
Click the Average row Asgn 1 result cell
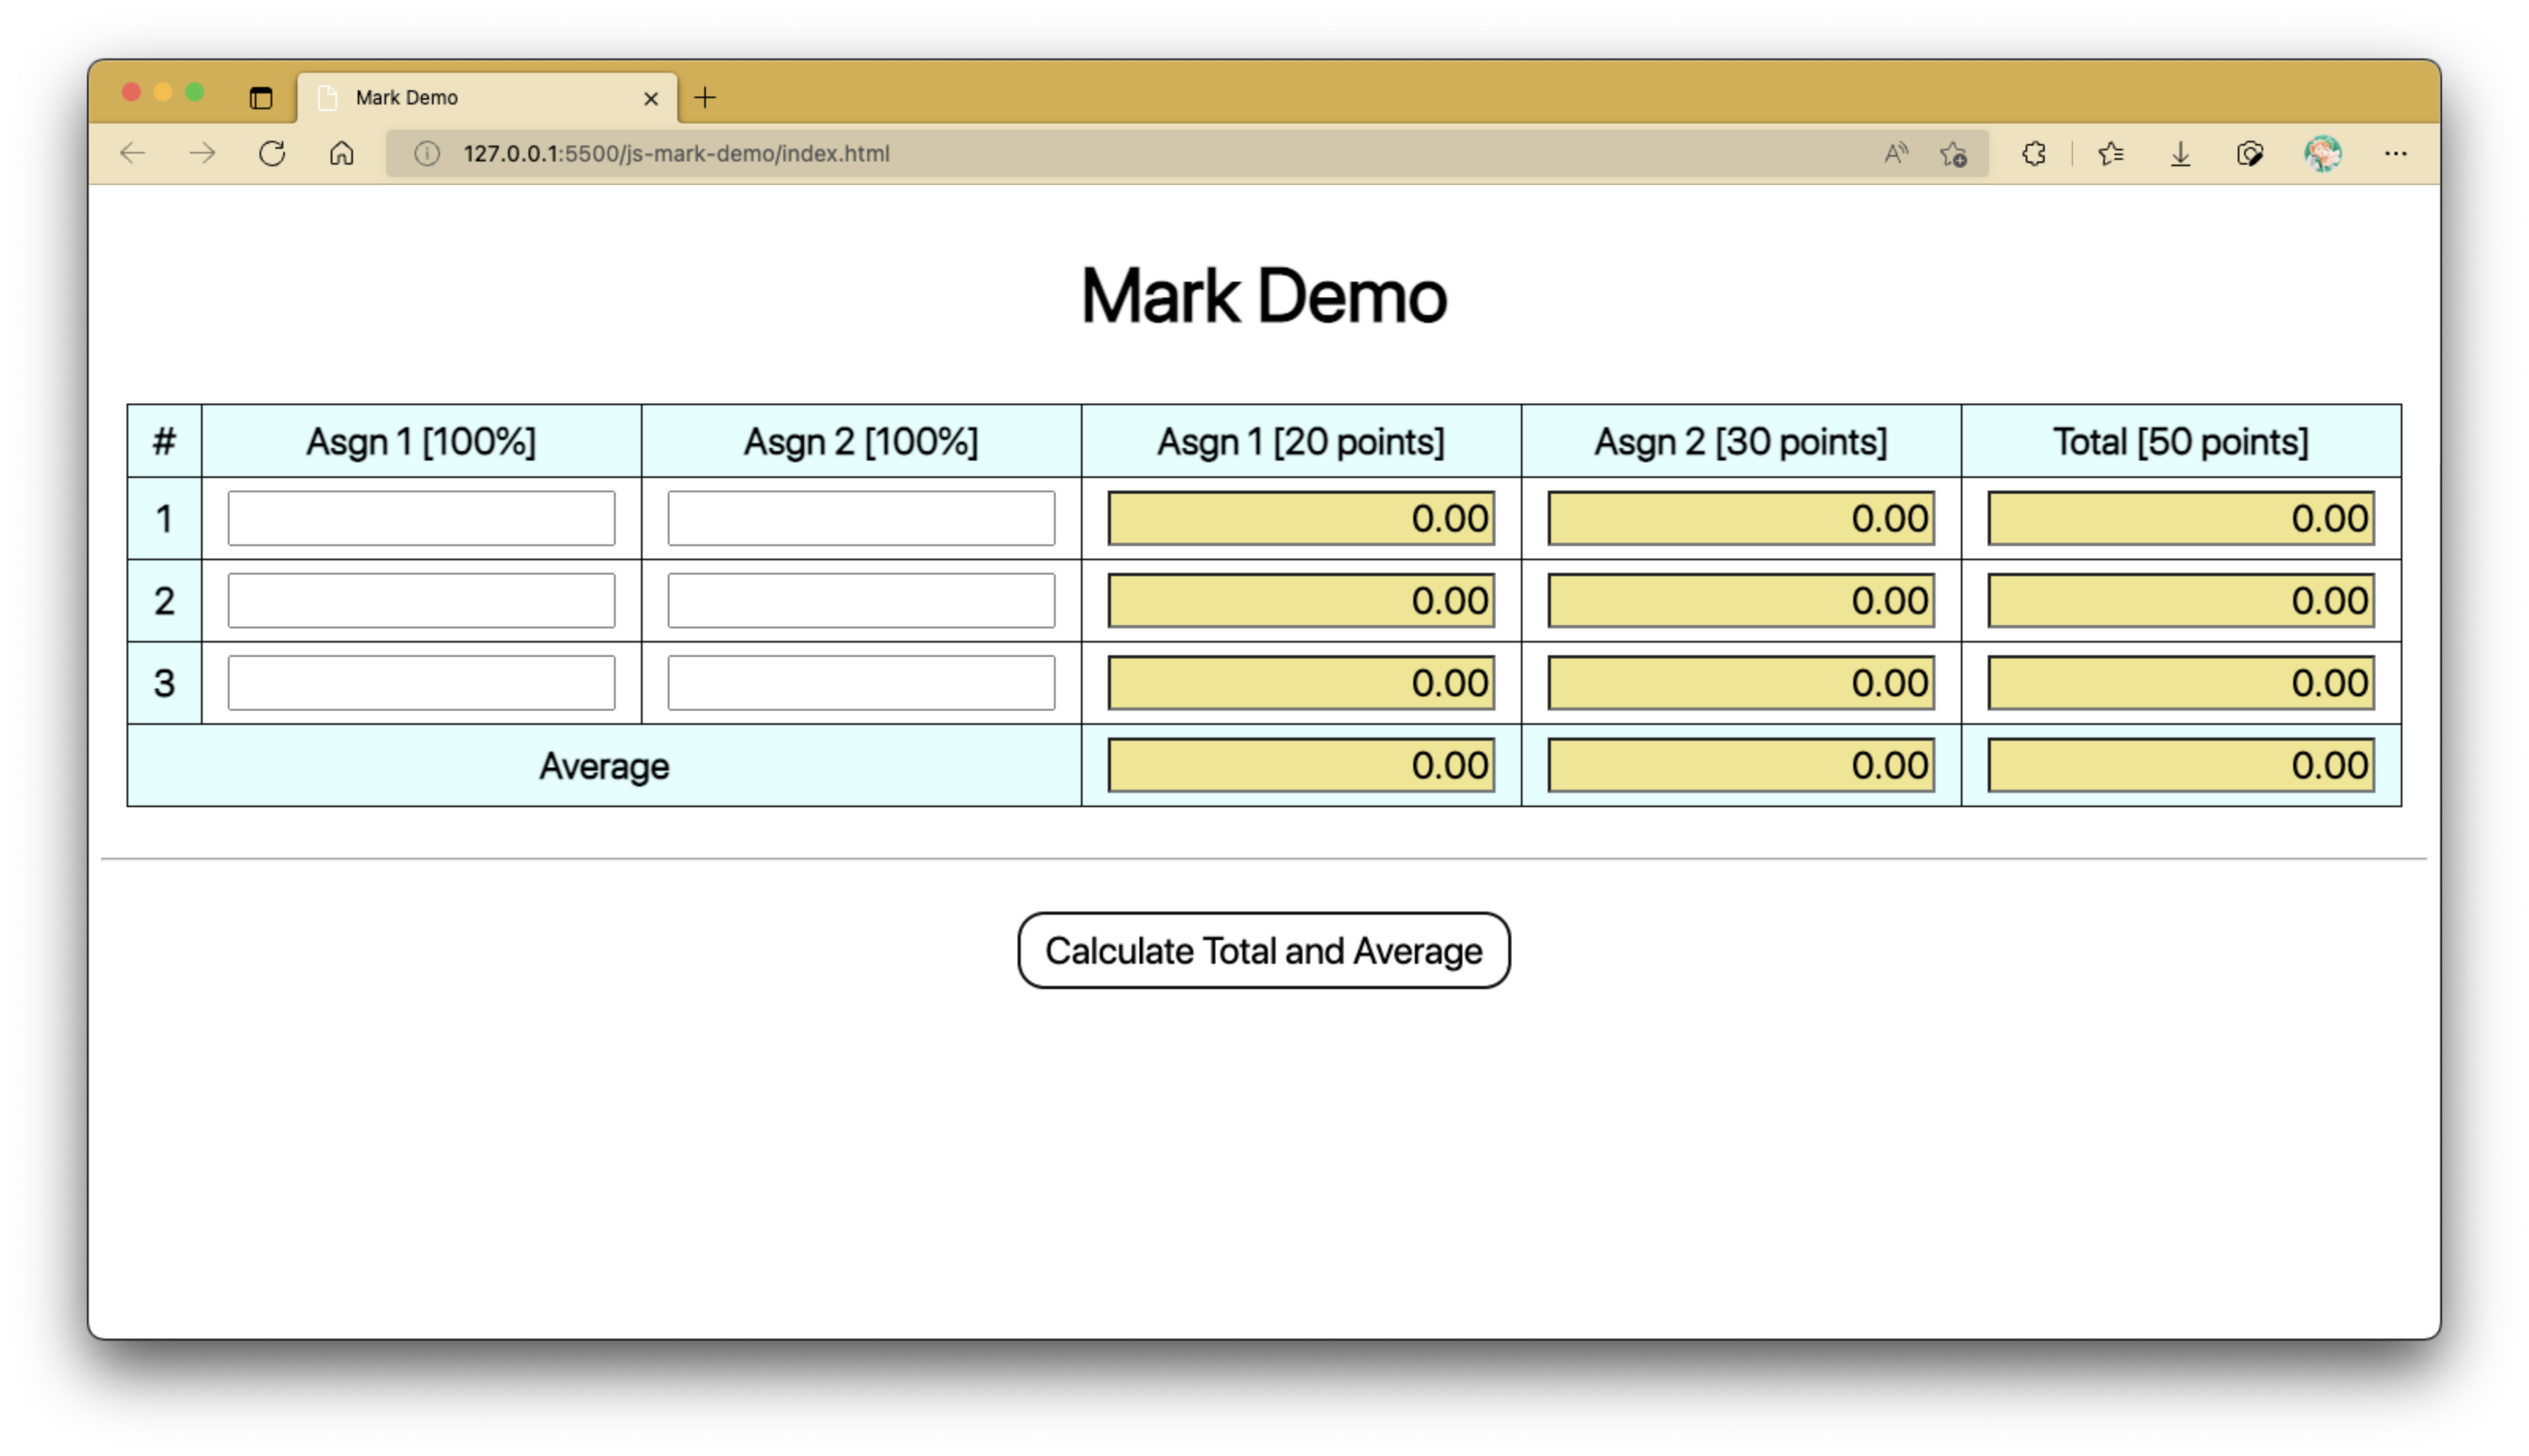(1301, 764)
